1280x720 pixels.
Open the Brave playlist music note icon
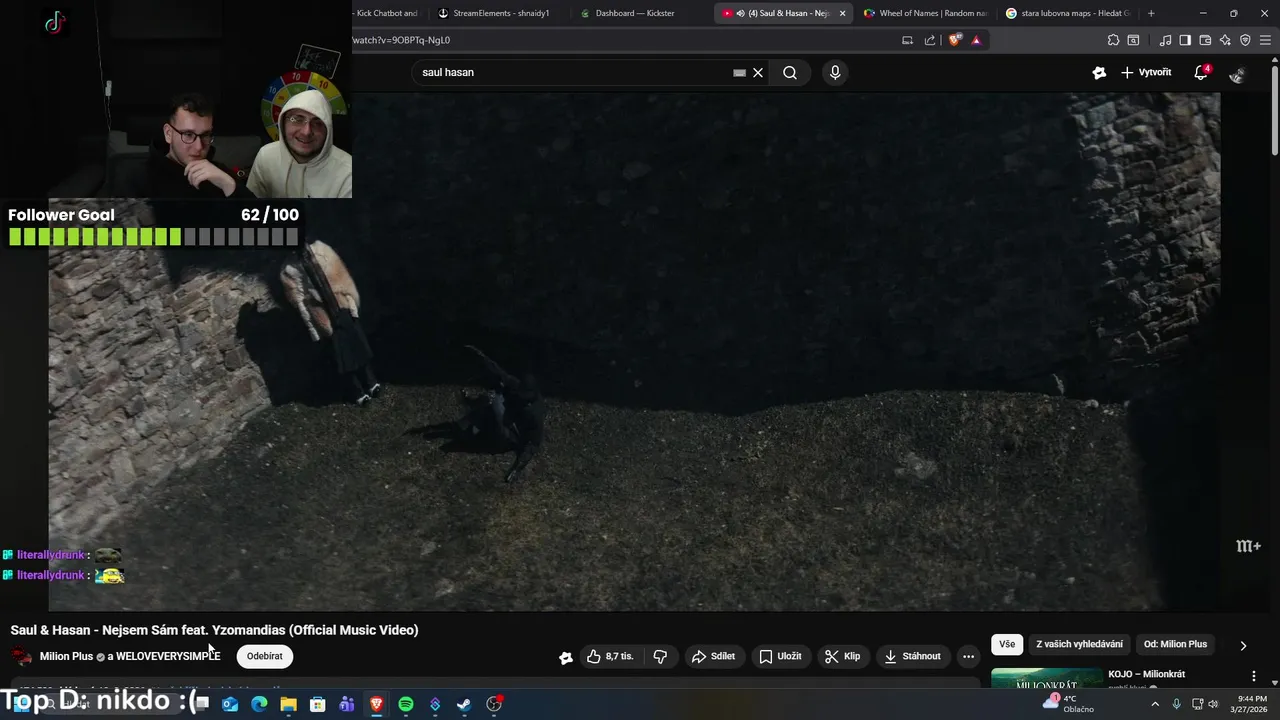(1165, 40)
